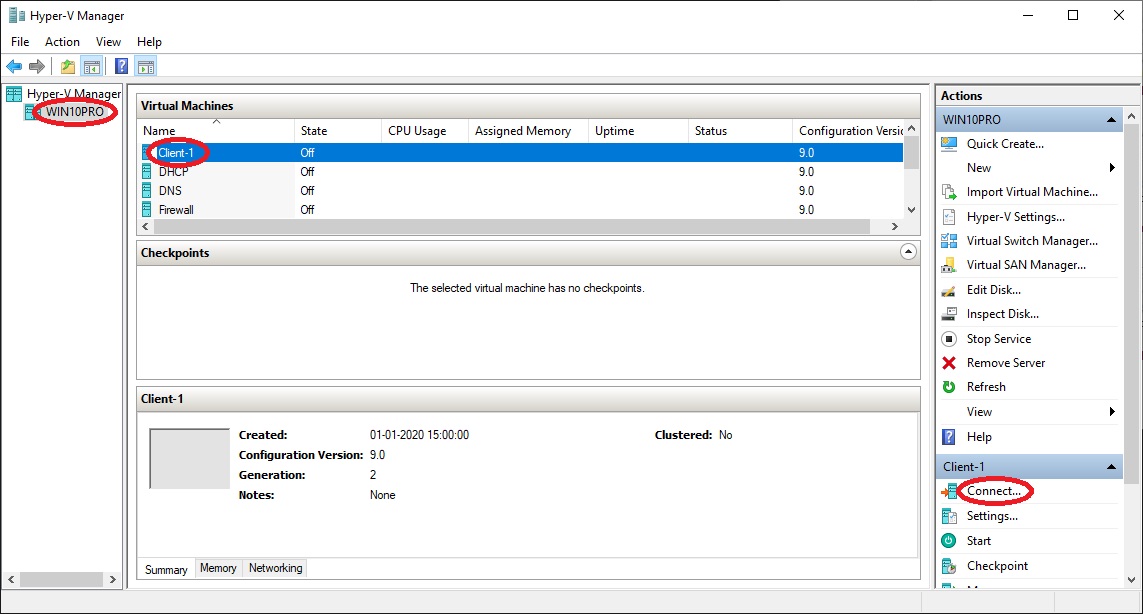Click the green Refresh icon

[949, 387]
